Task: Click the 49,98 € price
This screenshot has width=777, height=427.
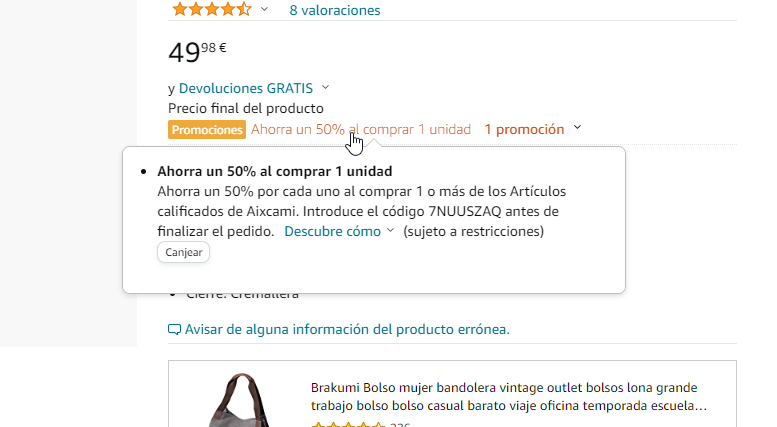Action: coord(197,52)
